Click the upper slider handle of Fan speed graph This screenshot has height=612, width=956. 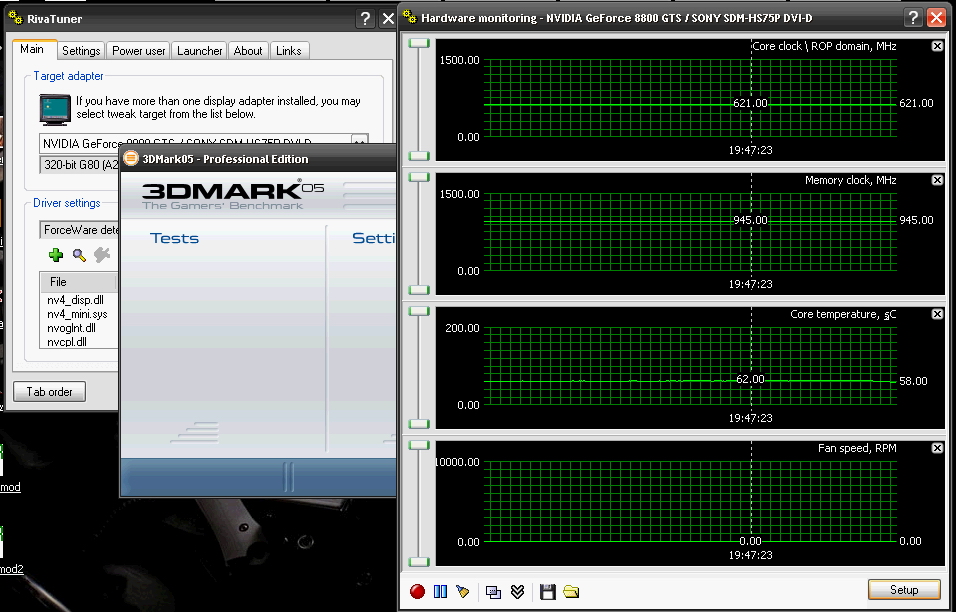[x=419, y=445]
